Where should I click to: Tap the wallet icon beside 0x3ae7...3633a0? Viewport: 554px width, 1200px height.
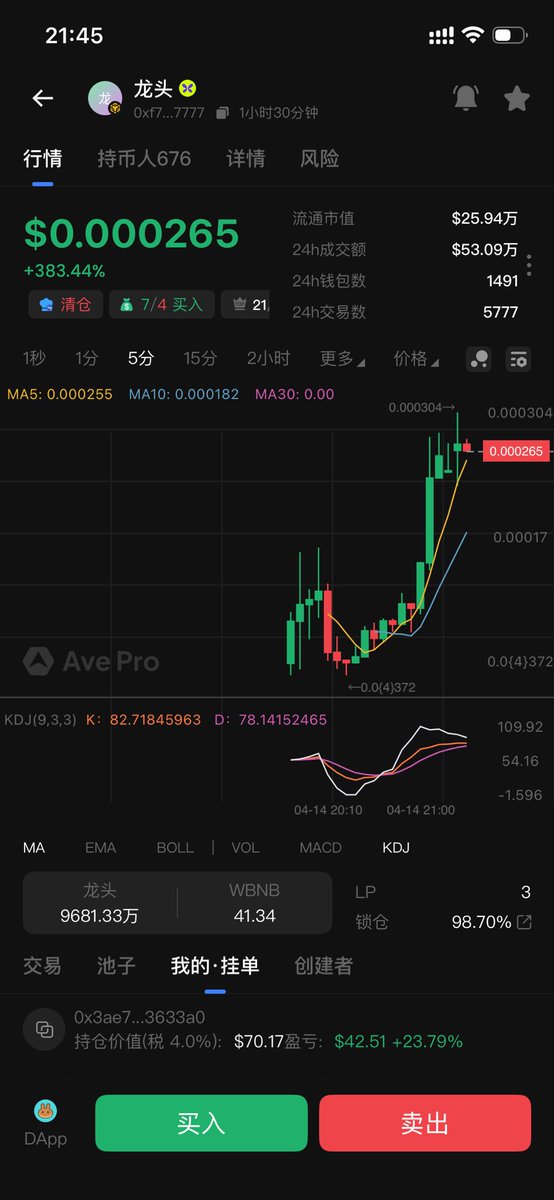coord(44,1029)
